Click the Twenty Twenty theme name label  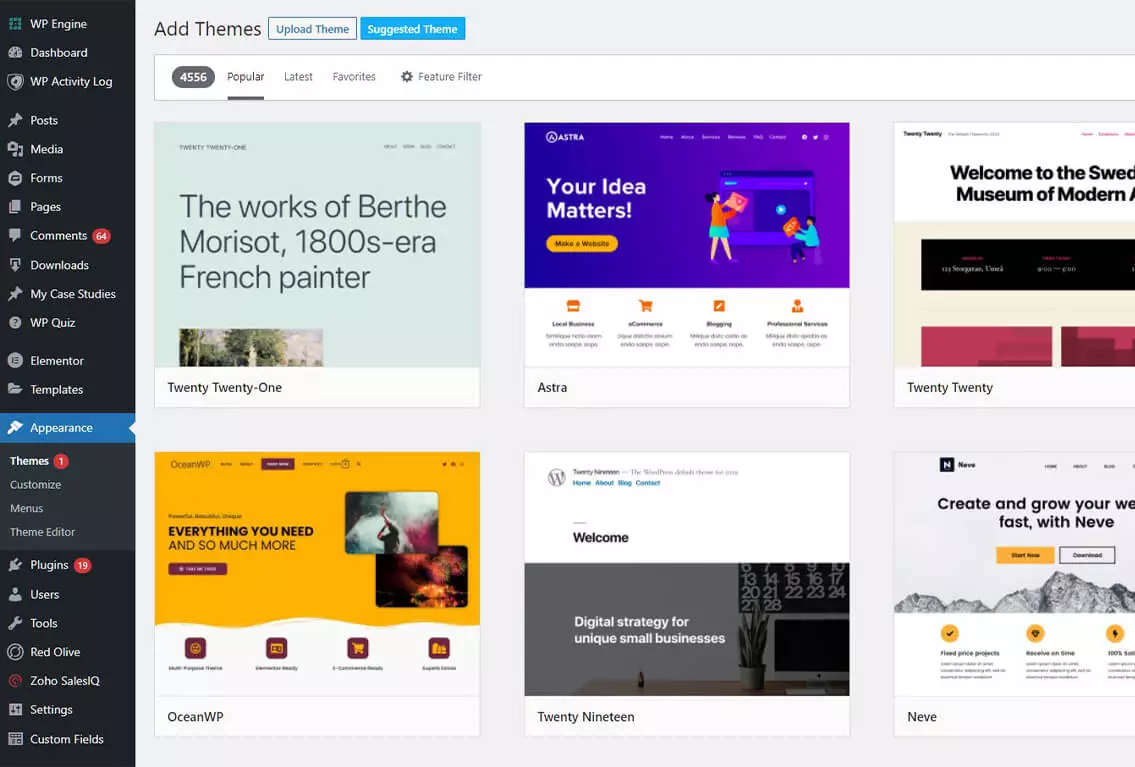click(950, 388)
